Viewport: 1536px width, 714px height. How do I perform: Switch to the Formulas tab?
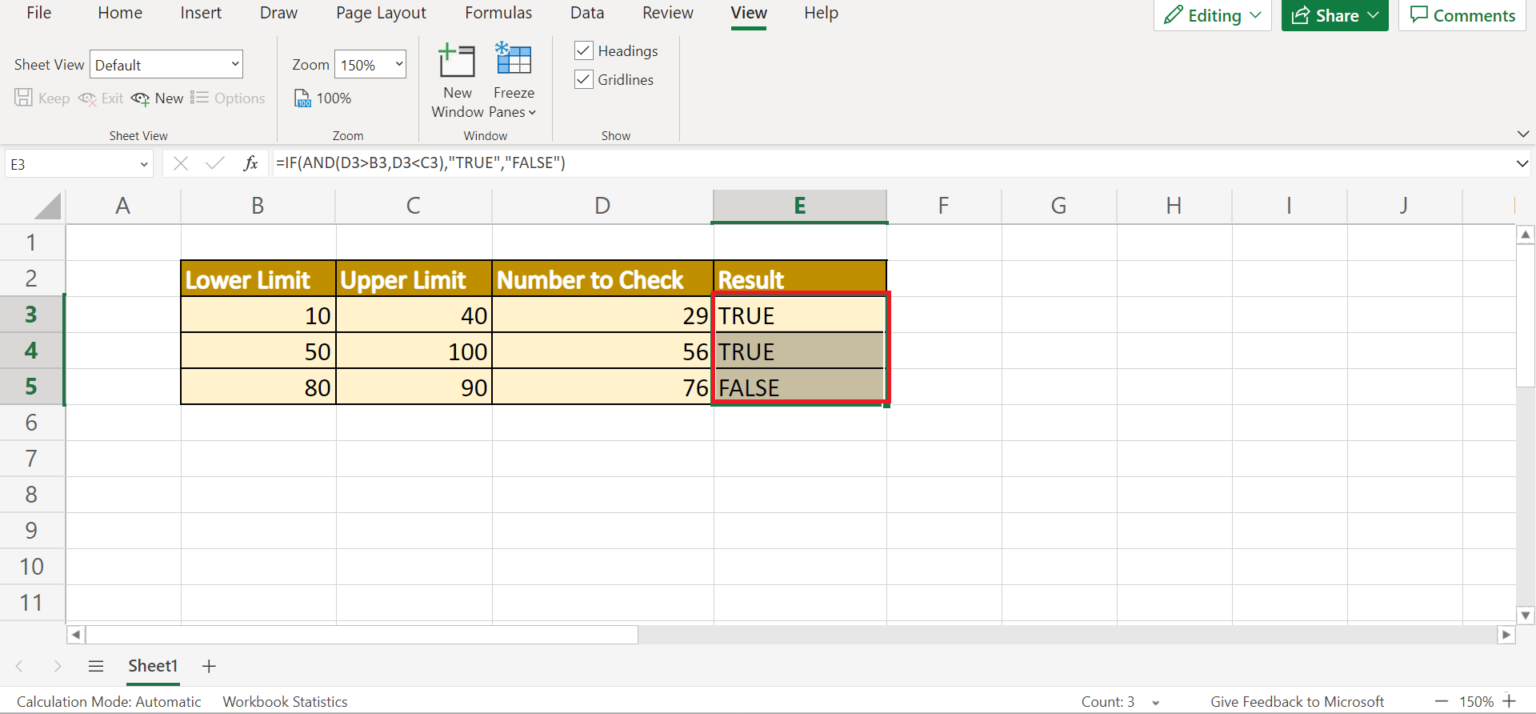tap(498, 13)
